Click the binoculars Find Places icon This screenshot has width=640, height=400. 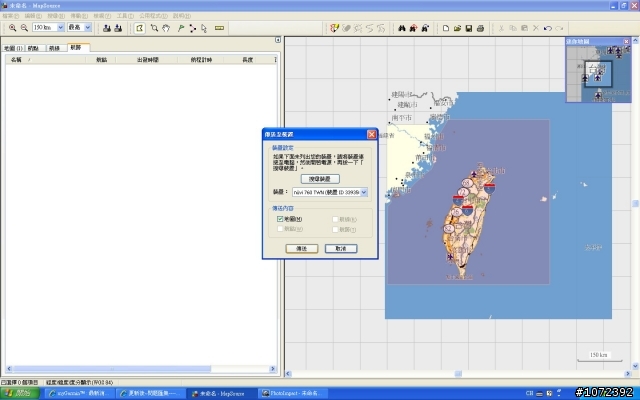coord(402,28)
